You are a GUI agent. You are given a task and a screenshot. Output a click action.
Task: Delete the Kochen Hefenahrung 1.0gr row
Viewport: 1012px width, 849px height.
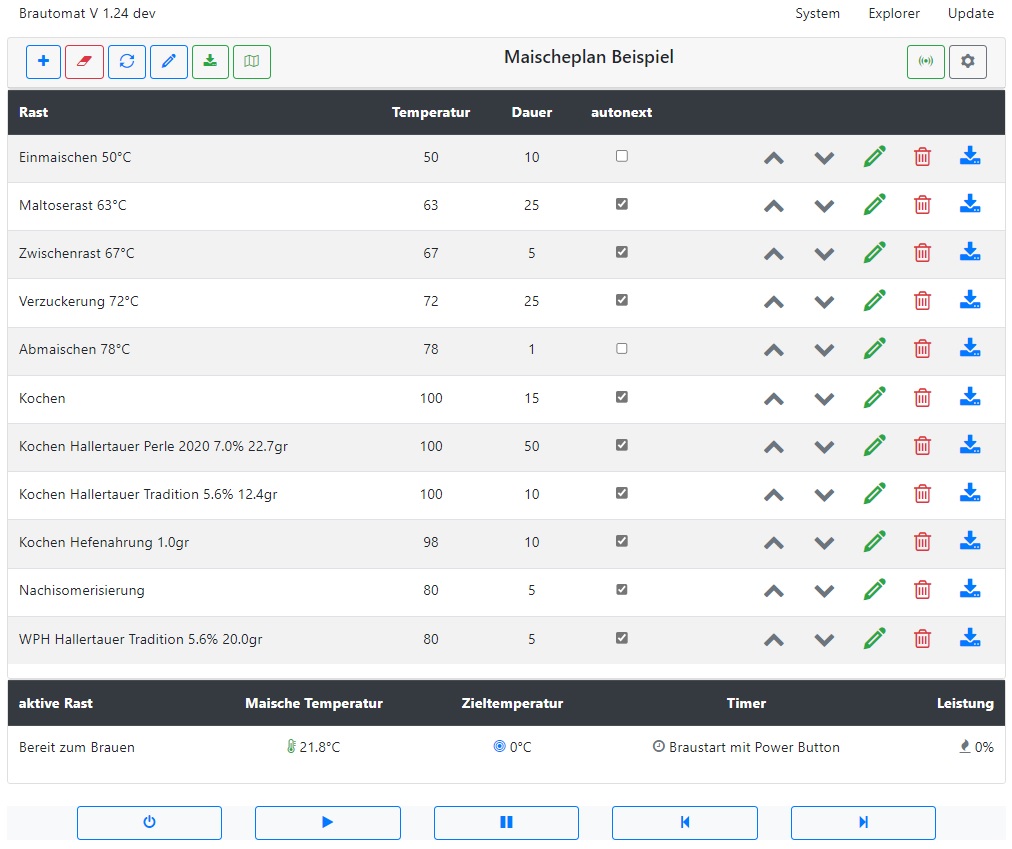coord(922,542)
